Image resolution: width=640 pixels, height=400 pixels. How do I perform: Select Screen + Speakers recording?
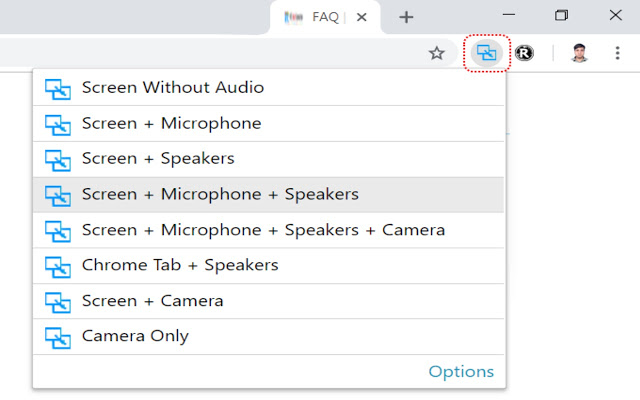pos(158,159)
